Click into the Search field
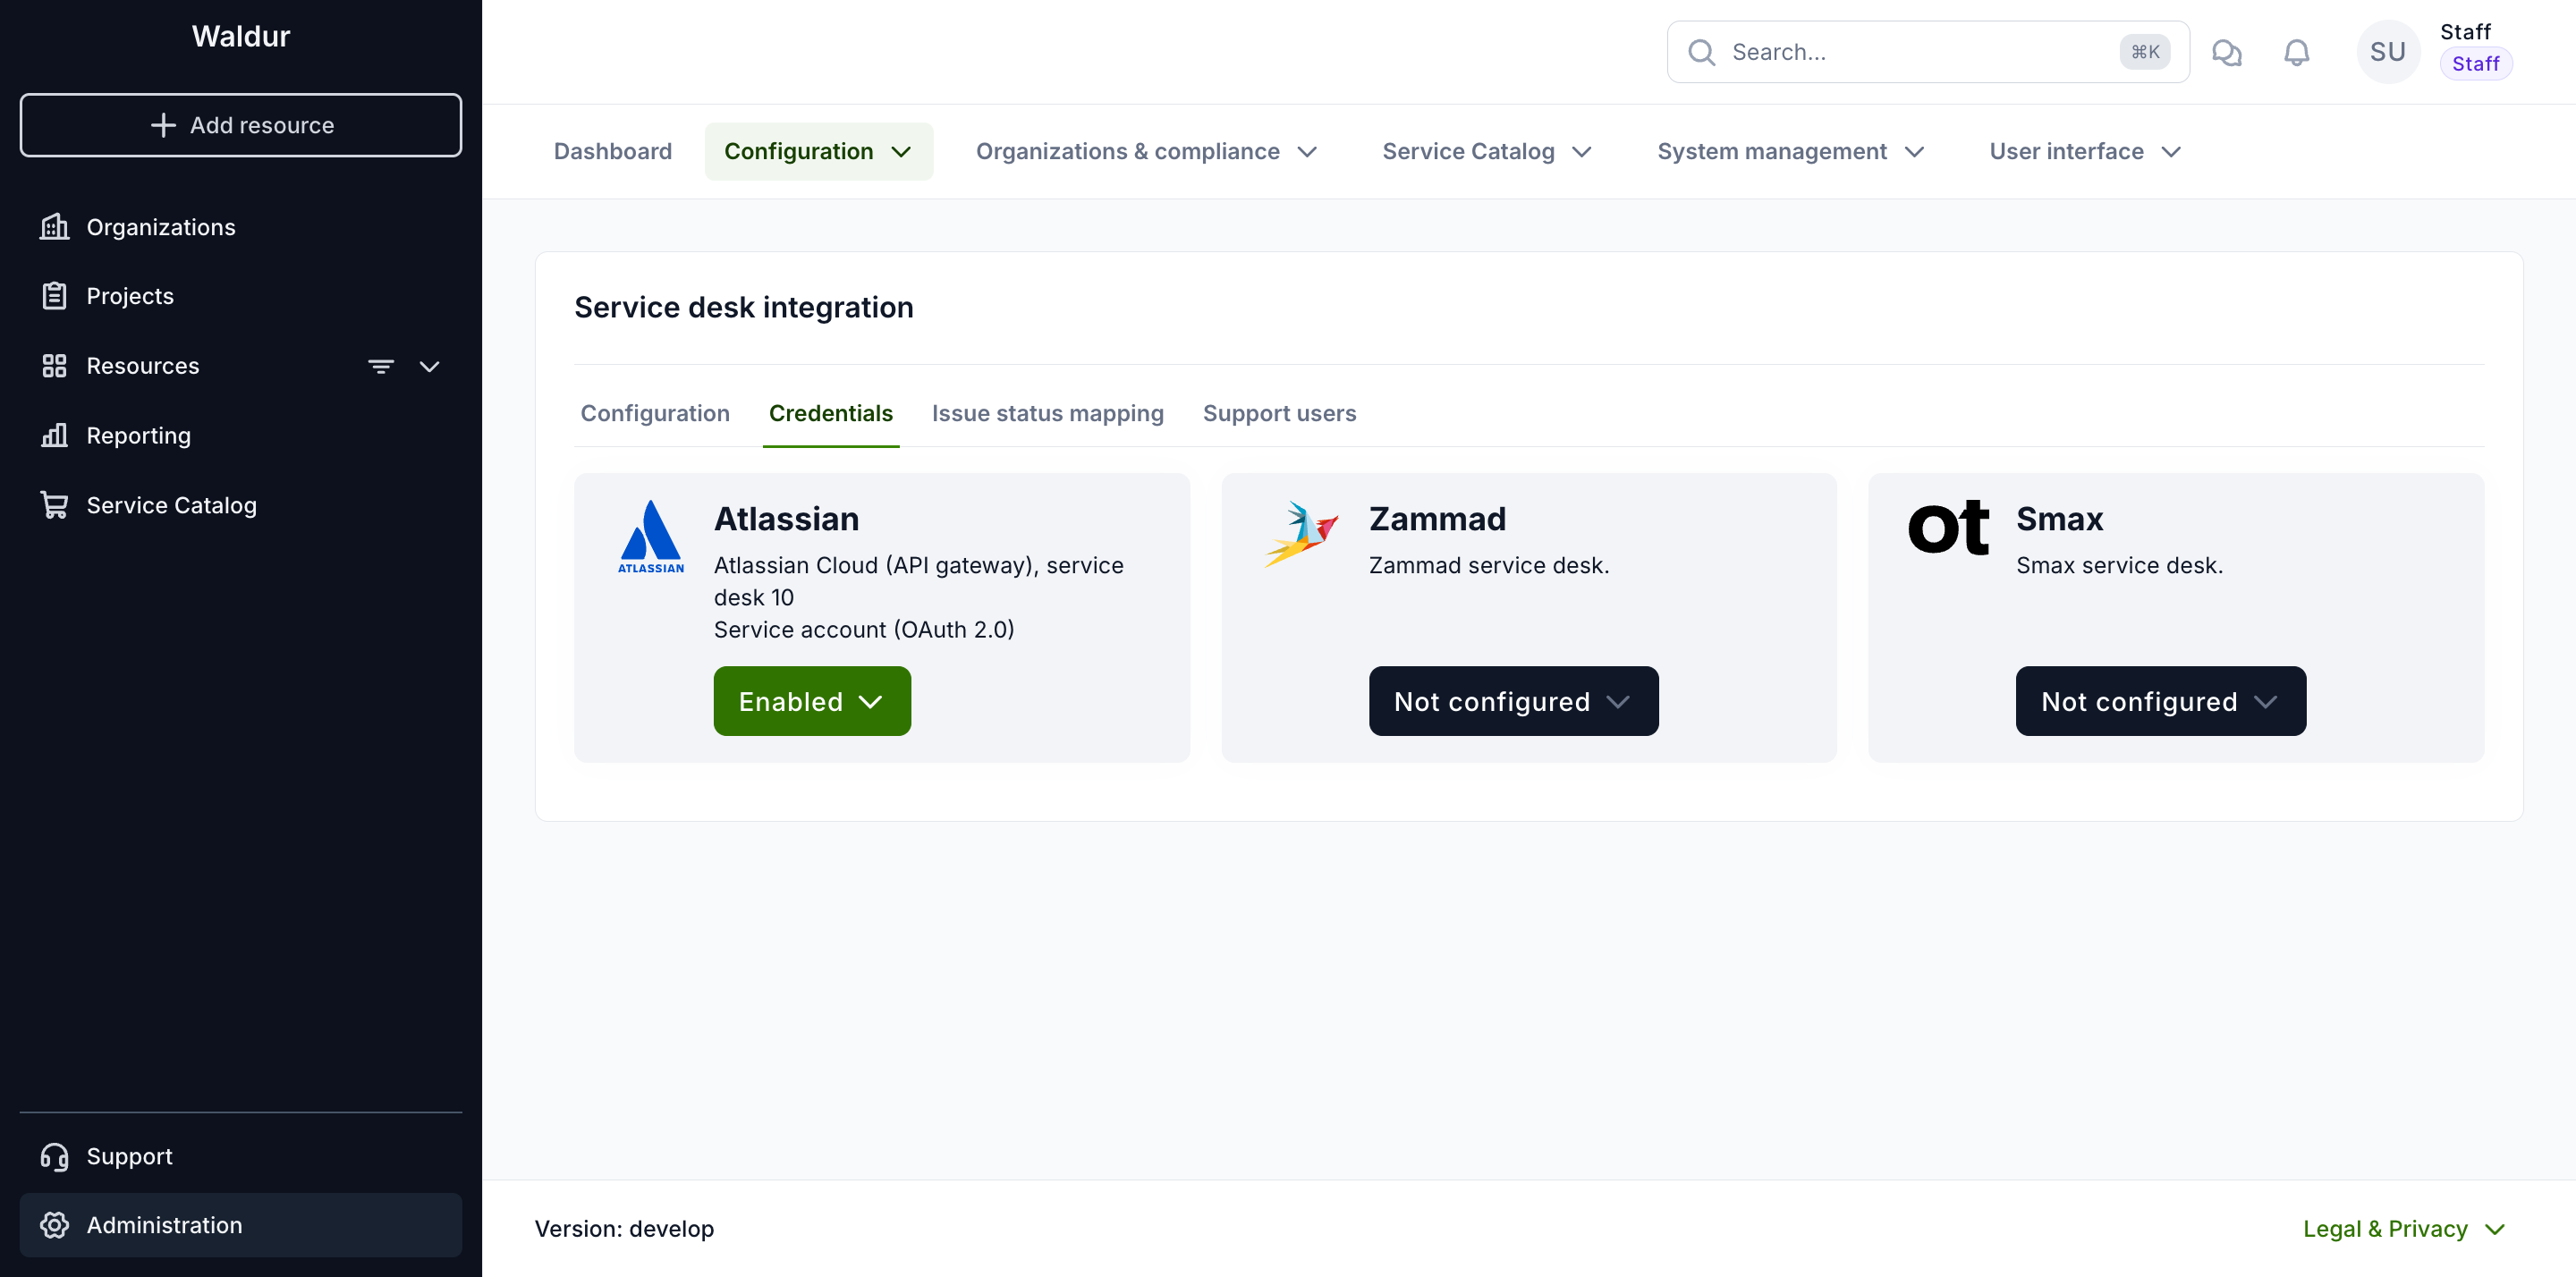The width and height of the screenshot is (2576, 1277). (x=1927, y=52)
